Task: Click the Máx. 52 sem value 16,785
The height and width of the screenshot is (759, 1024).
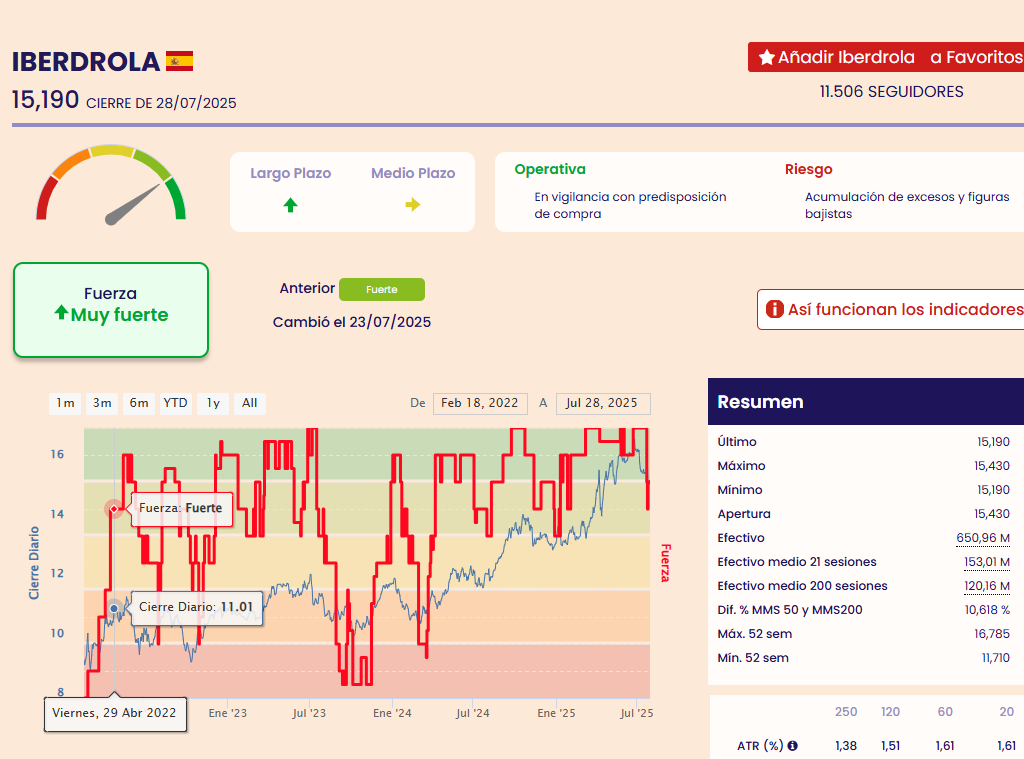Action: click(x=992, y=634)
